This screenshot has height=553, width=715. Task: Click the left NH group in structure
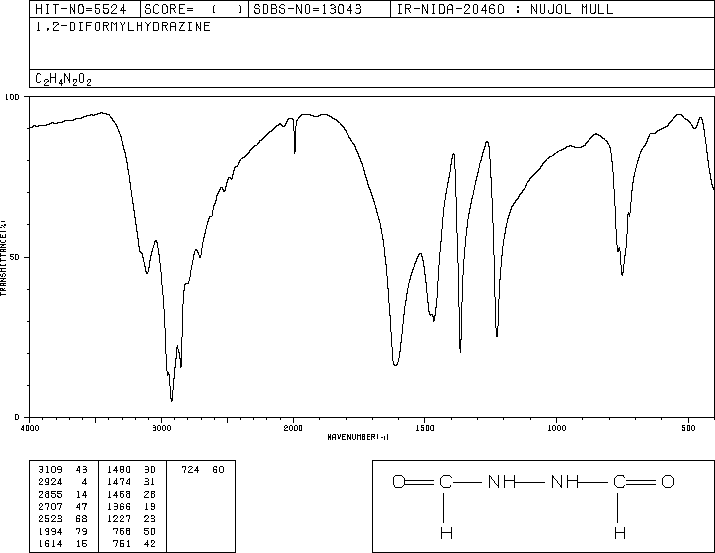(x=502, y=481)
